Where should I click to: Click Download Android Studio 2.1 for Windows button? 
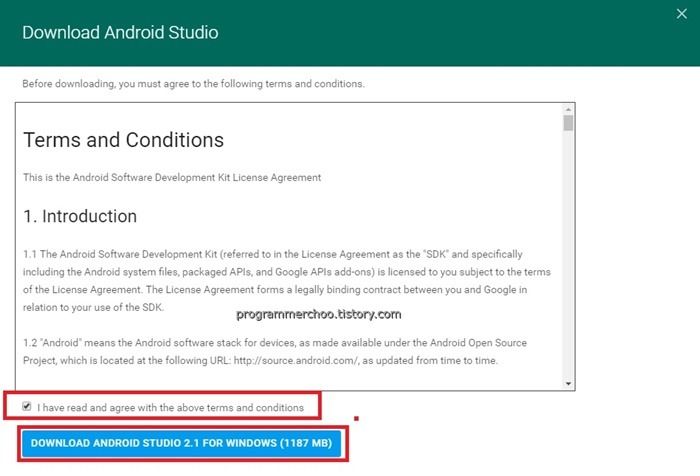(181, 443)
